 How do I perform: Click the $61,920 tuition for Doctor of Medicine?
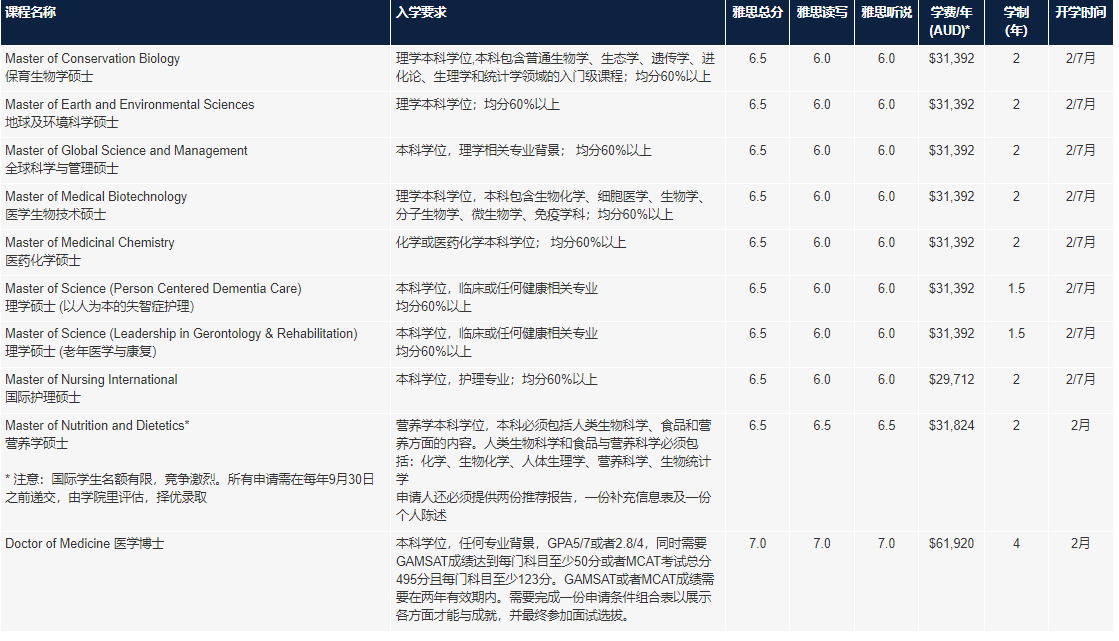pos(951,544)
